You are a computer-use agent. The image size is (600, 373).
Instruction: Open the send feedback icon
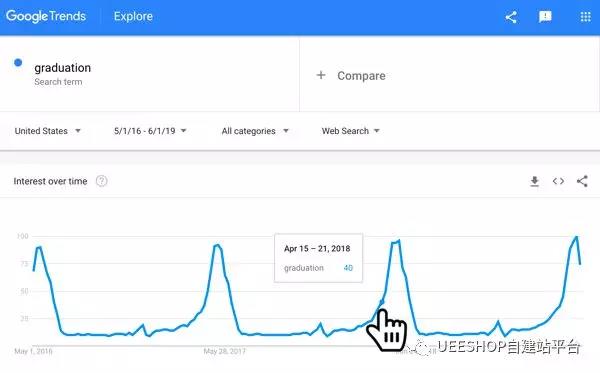pyautogui.click(x=545, y=17)
